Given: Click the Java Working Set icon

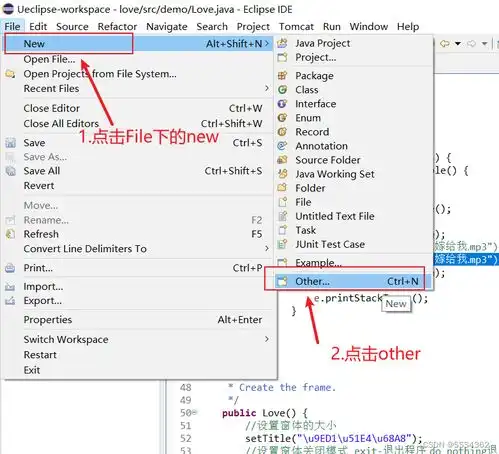Looking at the screenshot, I should 282,174.
